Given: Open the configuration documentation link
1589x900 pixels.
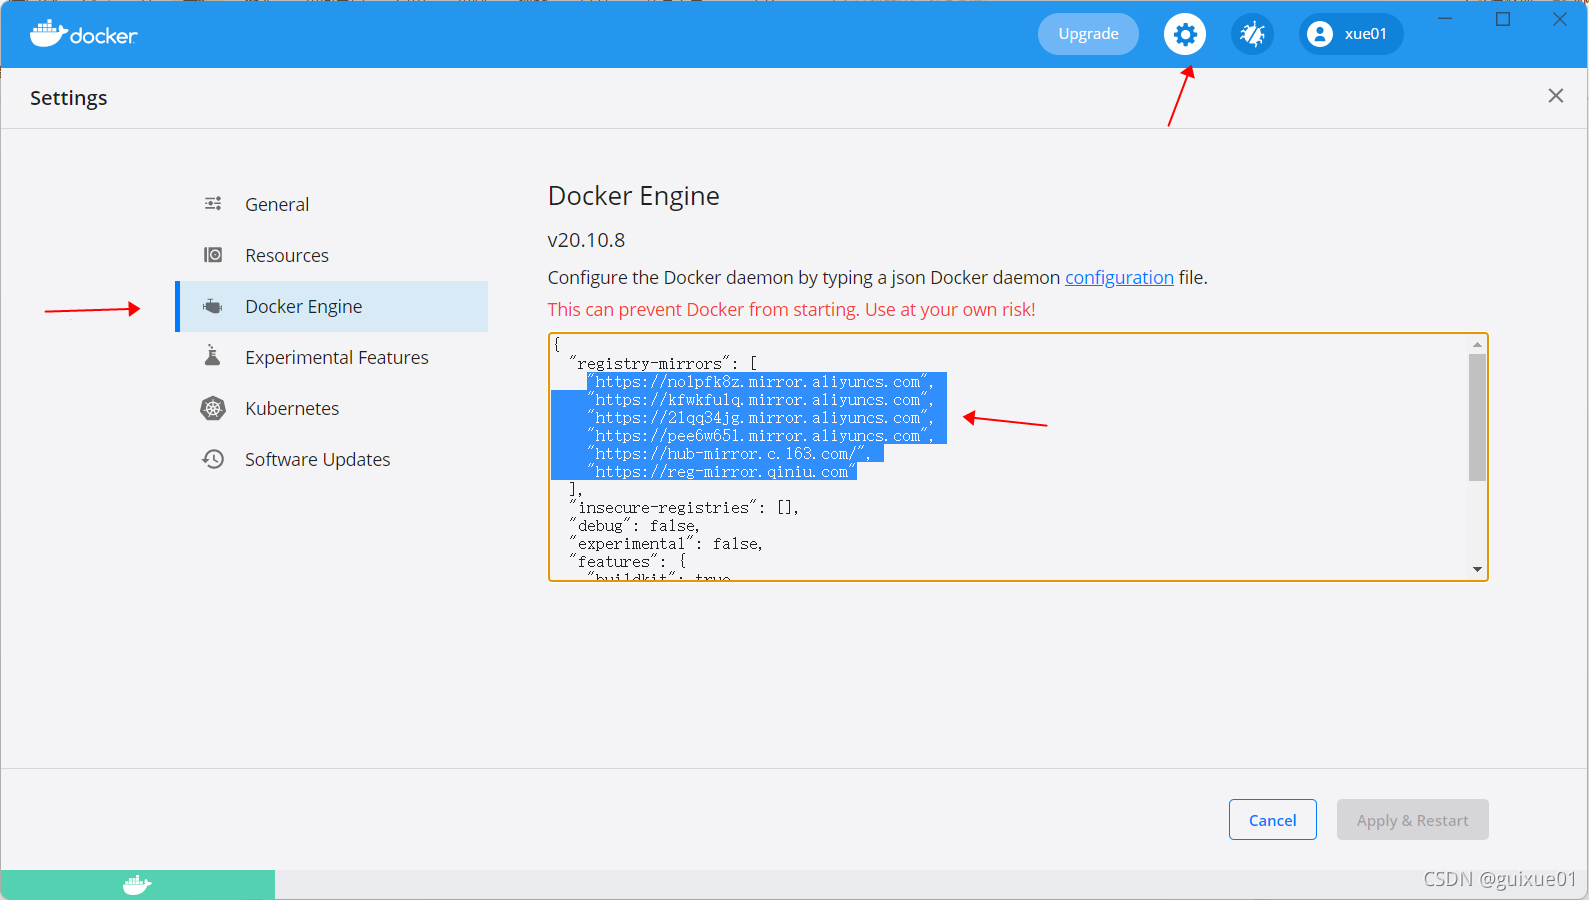Looking at the screenshot, I should (x=1119, y=278).
